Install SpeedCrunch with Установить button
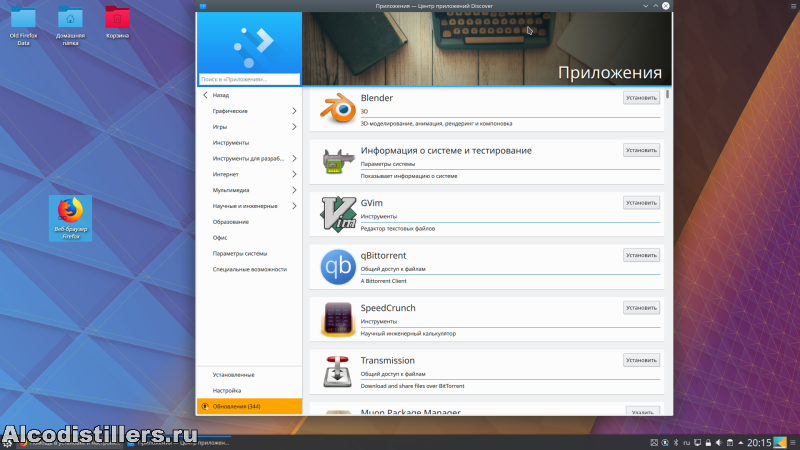 tap(641, 308)
